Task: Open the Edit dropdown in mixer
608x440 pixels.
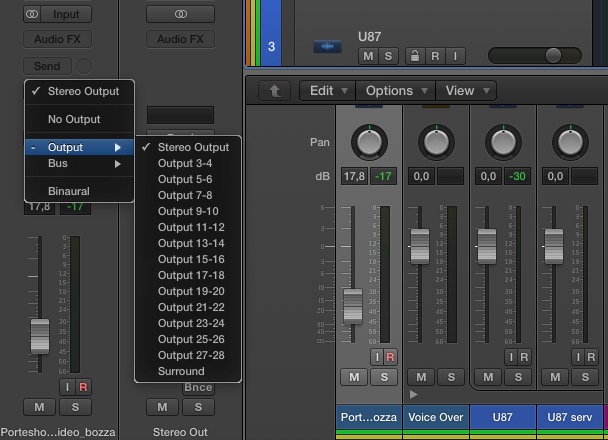Action: tap(328, 91)
